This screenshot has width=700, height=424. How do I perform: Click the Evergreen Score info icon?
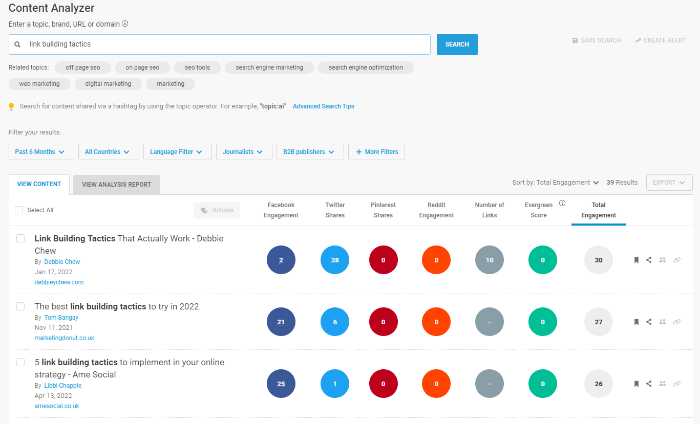coord(562,203)
